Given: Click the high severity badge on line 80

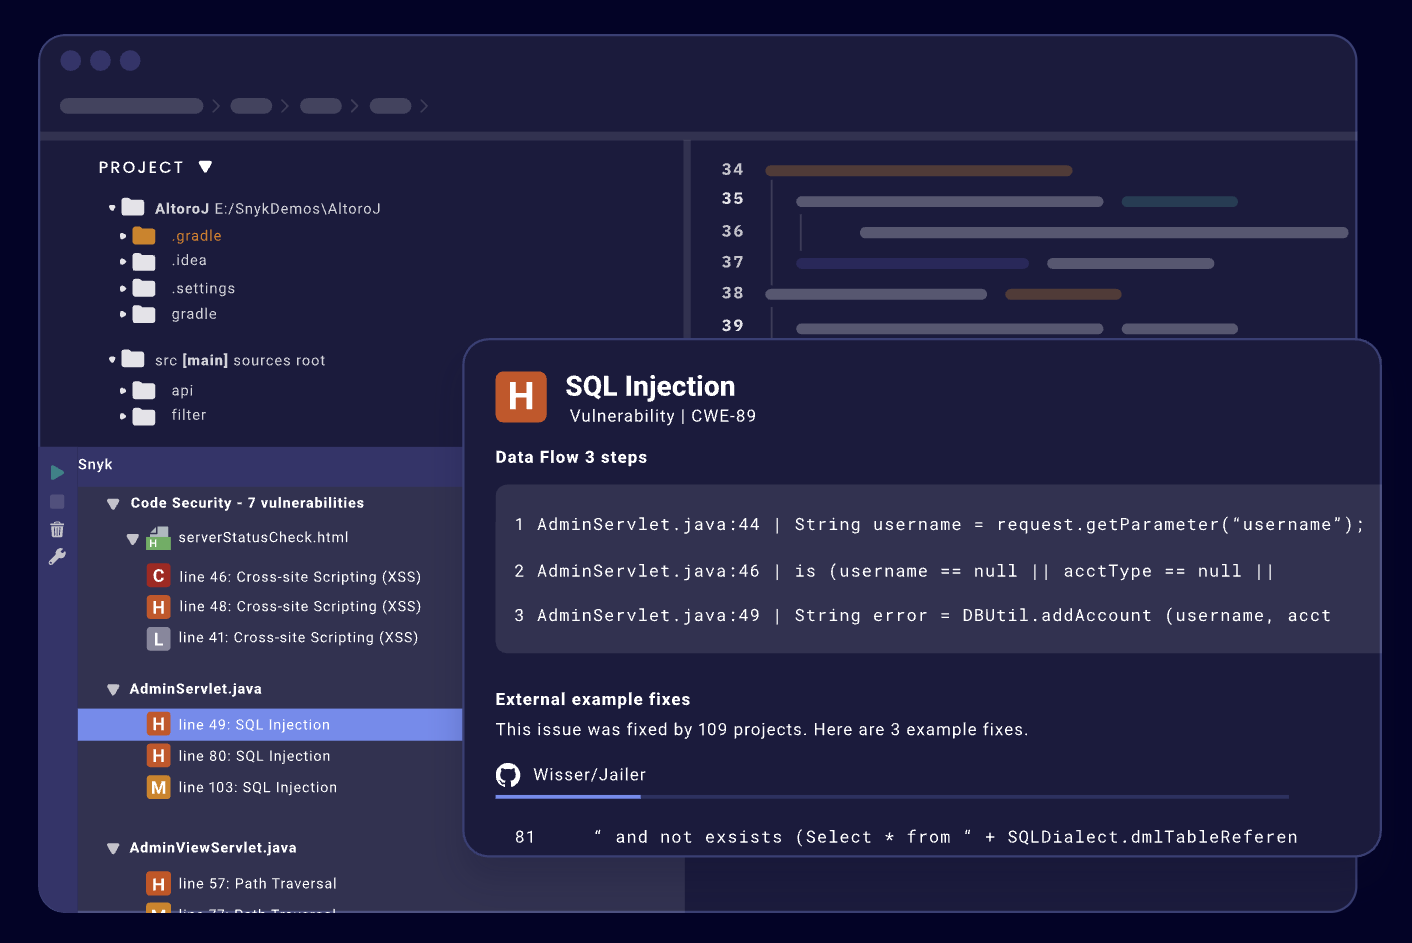Looking at the screenshot, I should coord(158,756).
